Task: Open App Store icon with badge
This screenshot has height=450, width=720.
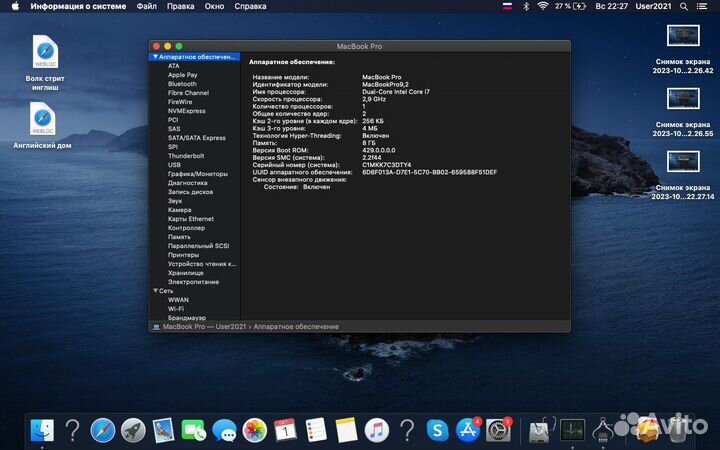Action: click(x=468, y=430)
